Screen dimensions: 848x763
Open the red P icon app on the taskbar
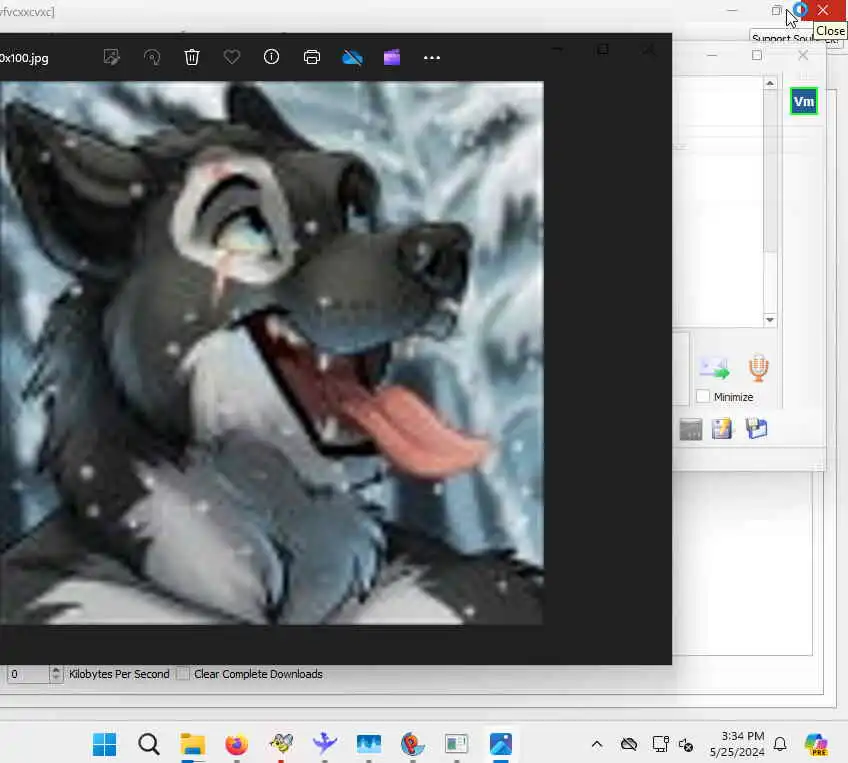click(x=413, y=744)
